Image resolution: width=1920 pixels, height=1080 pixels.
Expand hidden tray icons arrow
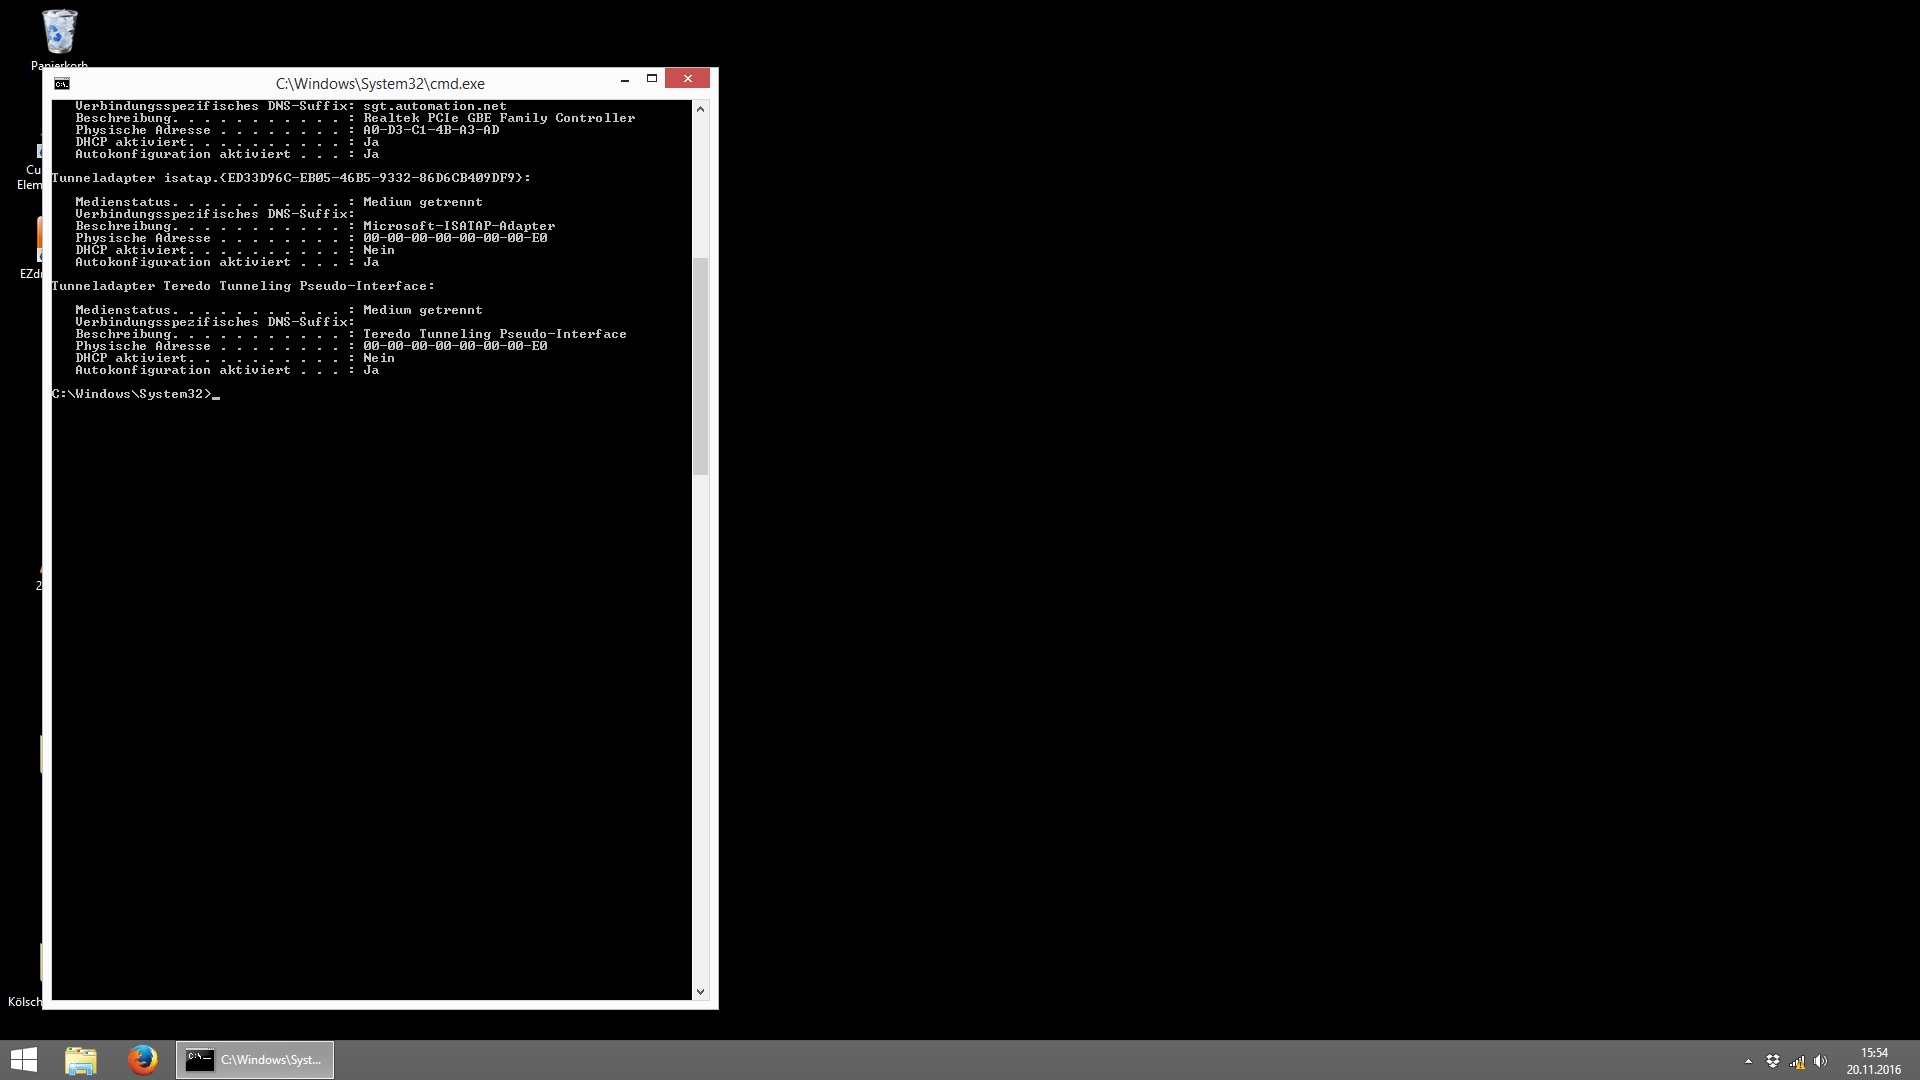pyautogui.click(x=1748, y=1061)
